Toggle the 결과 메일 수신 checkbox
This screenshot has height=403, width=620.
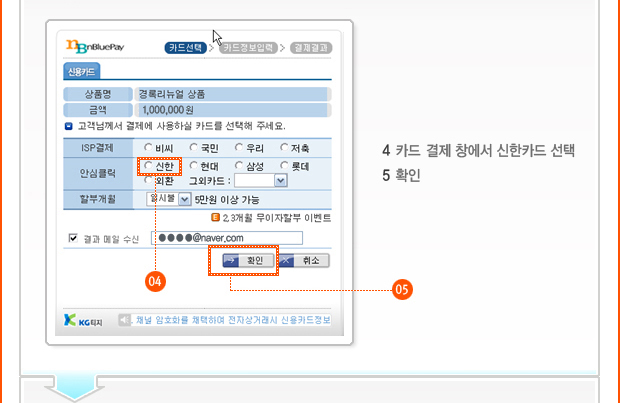click(73, 238)
